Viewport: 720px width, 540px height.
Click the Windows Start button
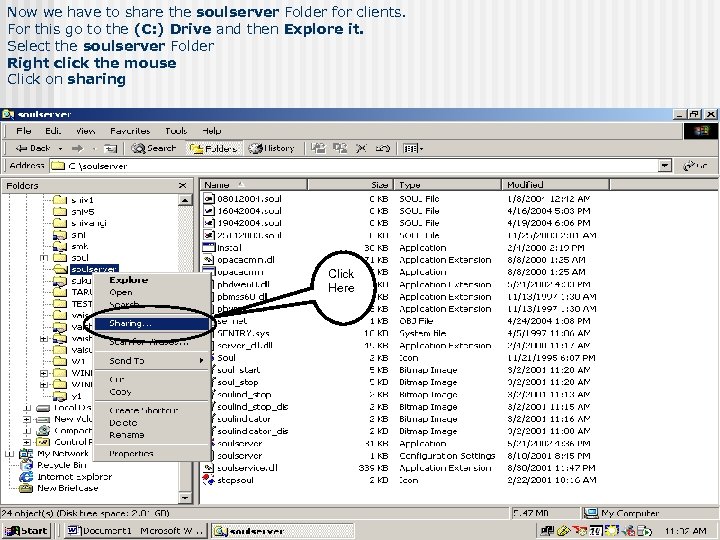point(26,531)
